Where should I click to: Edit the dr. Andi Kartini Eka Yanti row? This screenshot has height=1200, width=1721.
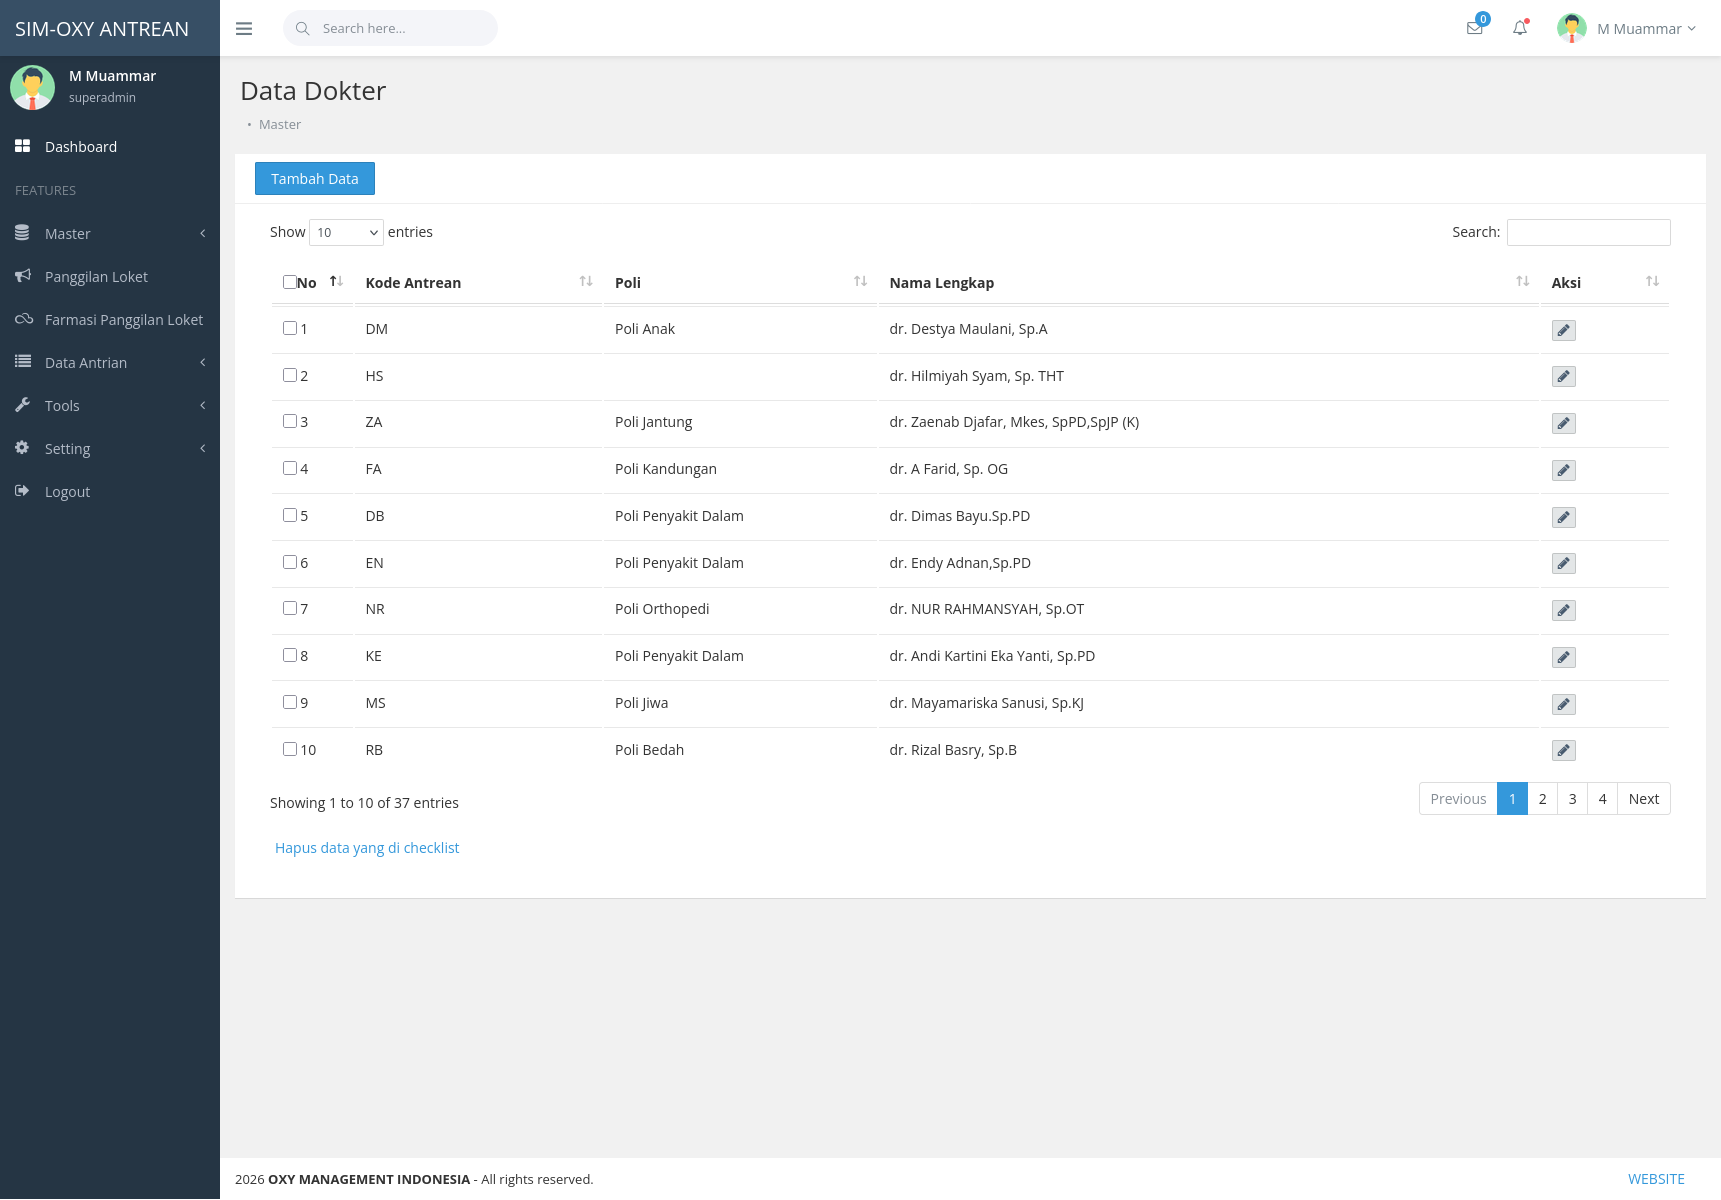[x=1564, y=658]
